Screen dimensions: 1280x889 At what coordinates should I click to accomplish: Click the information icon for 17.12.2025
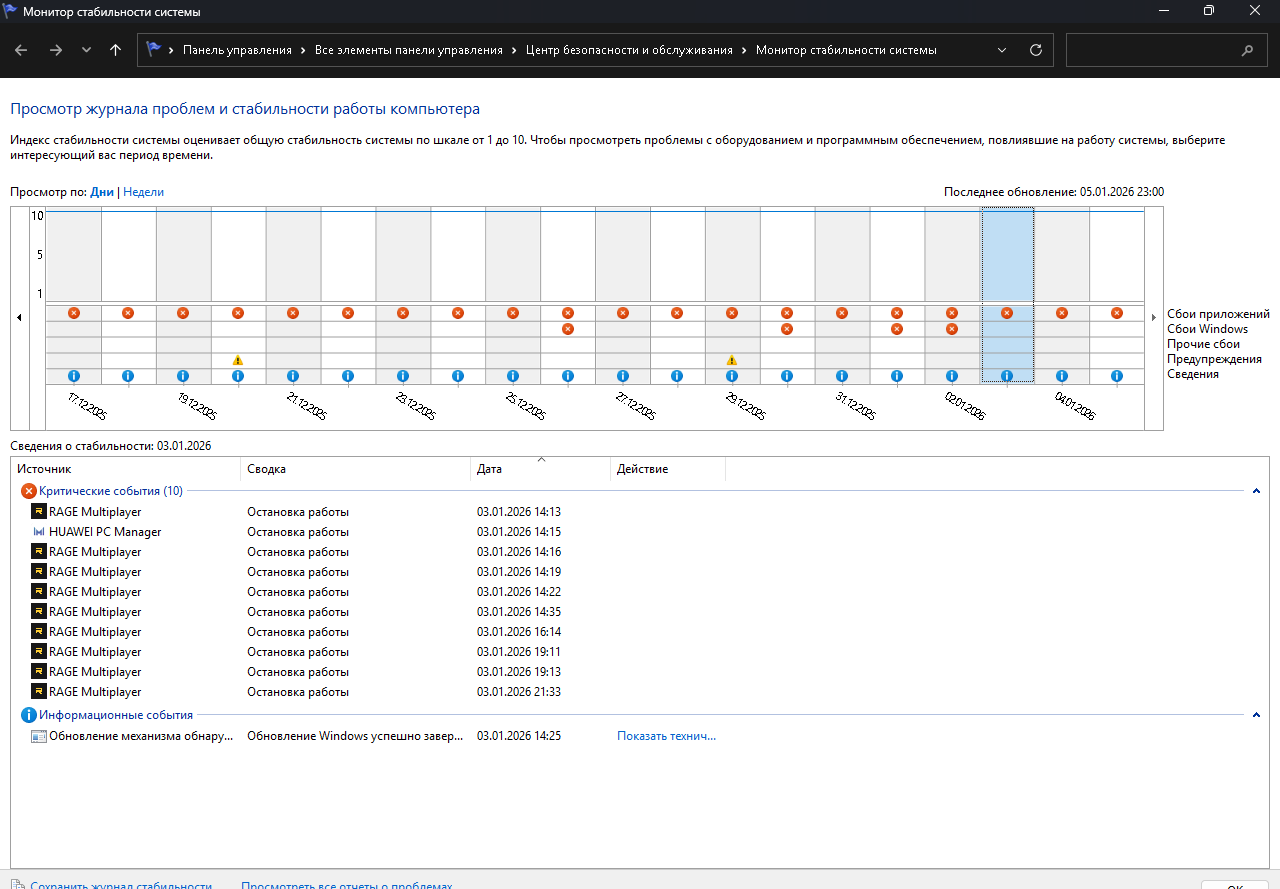[73, 376]
